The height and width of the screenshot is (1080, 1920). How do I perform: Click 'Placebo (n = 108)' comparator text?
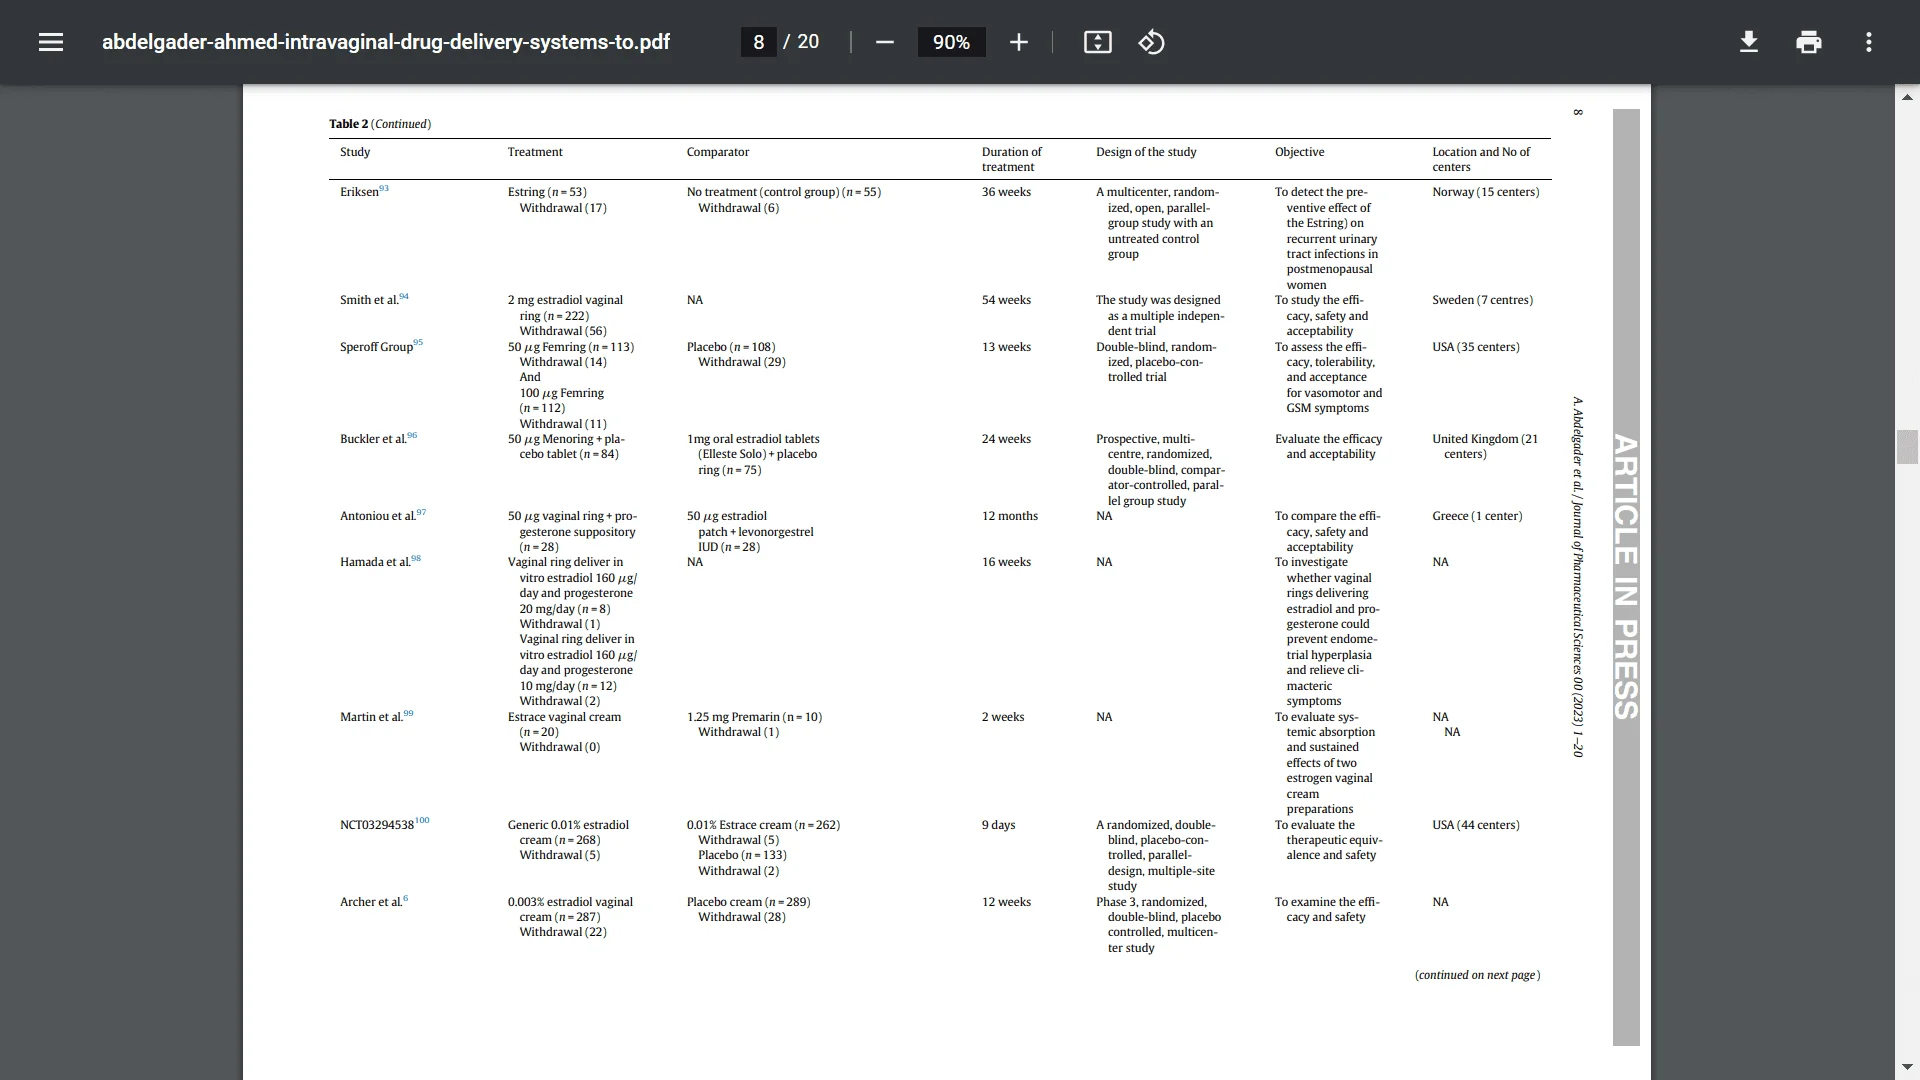[x=731, y=347]
